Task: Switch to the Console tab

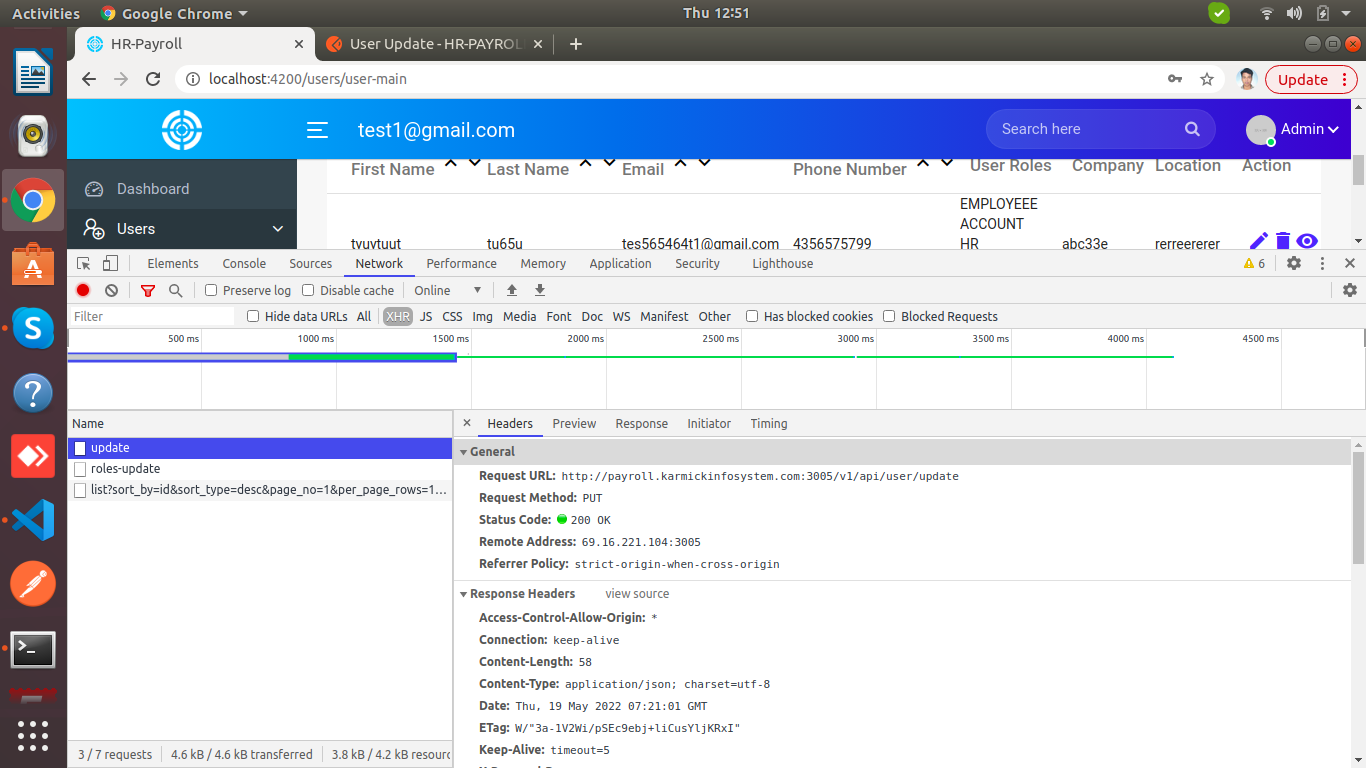Action: pos(244,263)
